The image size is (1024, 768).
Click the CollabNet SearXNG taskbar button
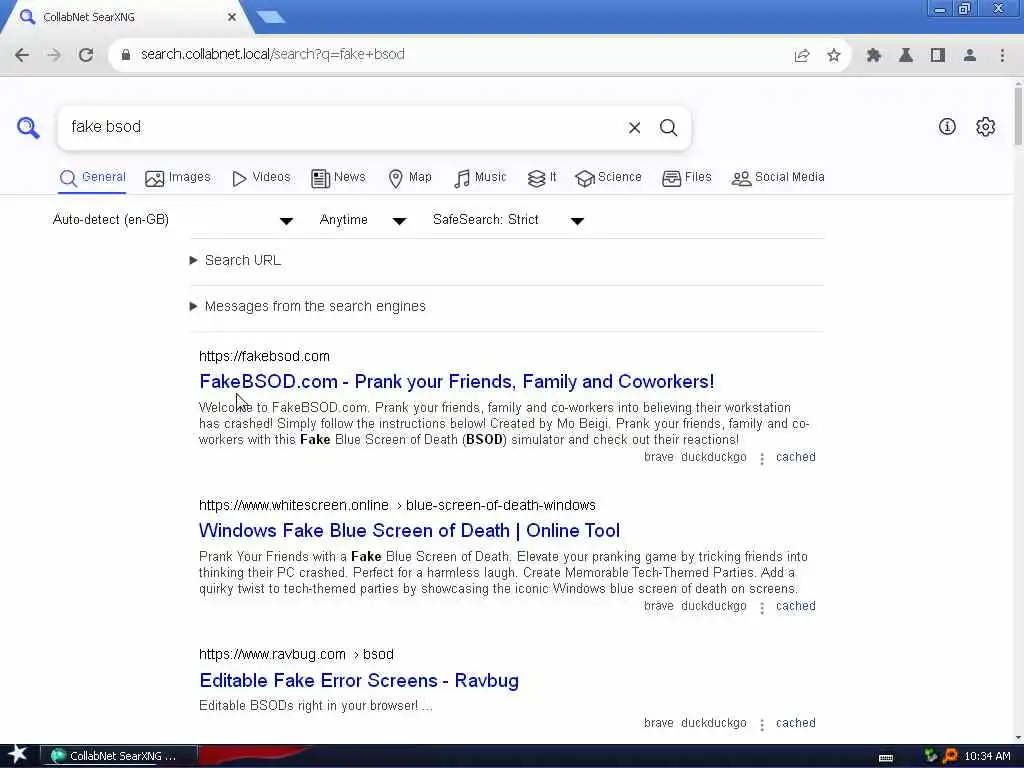(119, 756)
